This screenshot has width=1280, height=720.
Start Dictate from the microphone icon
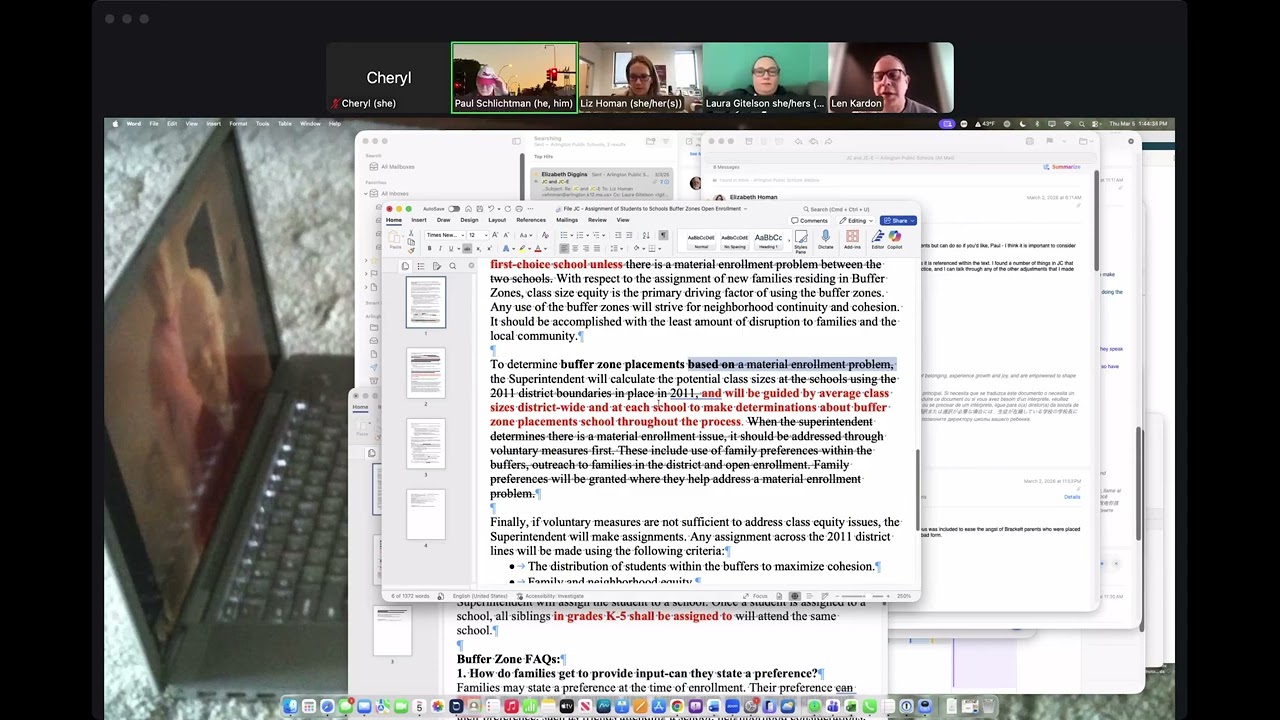point(825,241)
